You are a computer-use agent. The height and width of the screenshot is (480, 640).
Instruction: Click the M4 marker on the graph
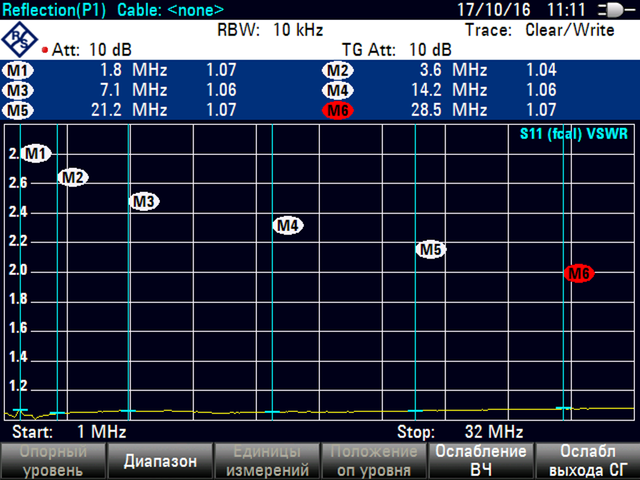coord(288,226)
